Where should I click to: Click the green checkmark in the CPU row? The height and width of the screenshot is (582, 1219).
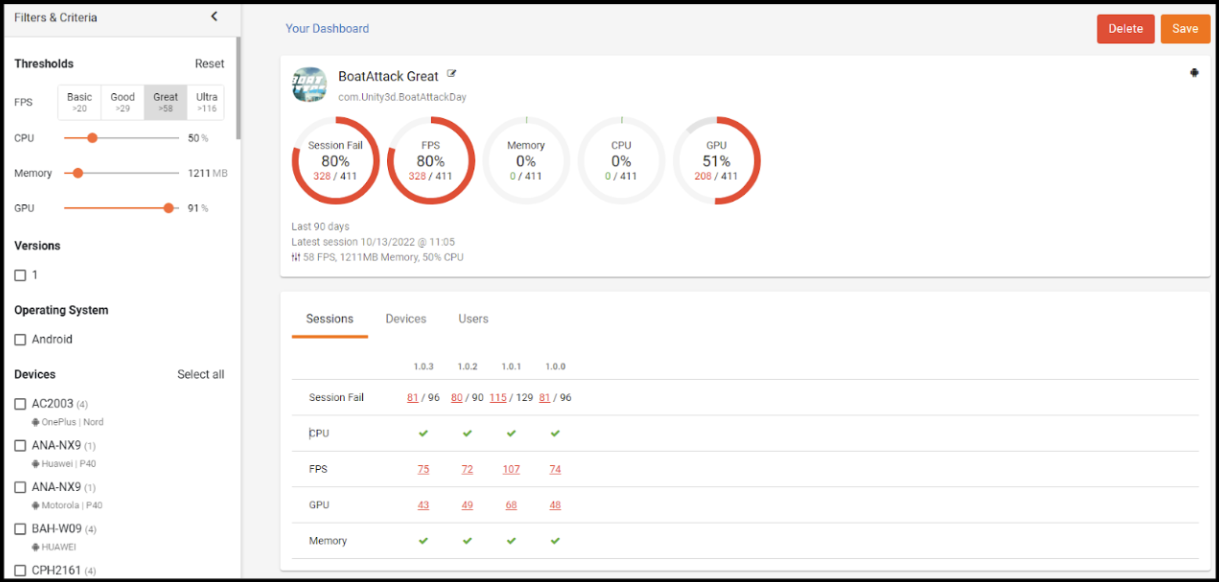[423, 433]
